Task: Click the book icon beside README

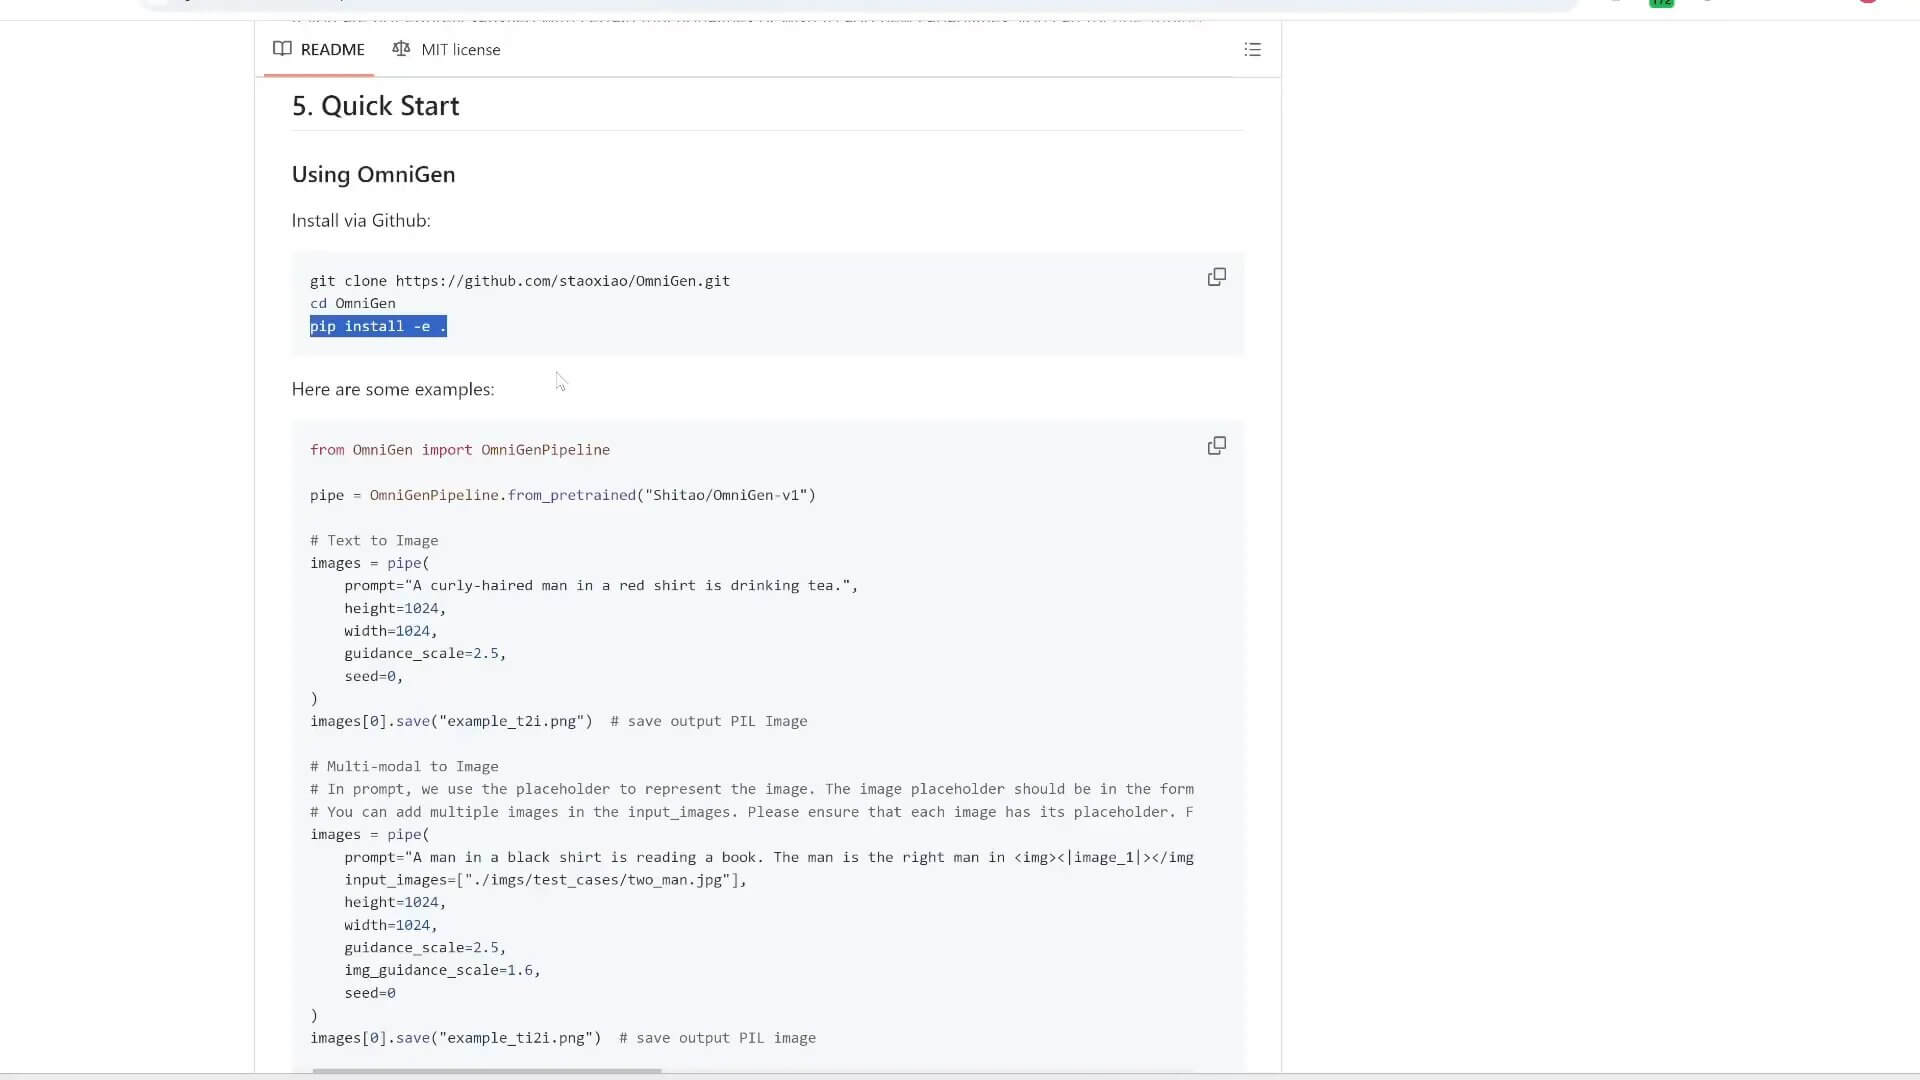Action: (282, 49)
